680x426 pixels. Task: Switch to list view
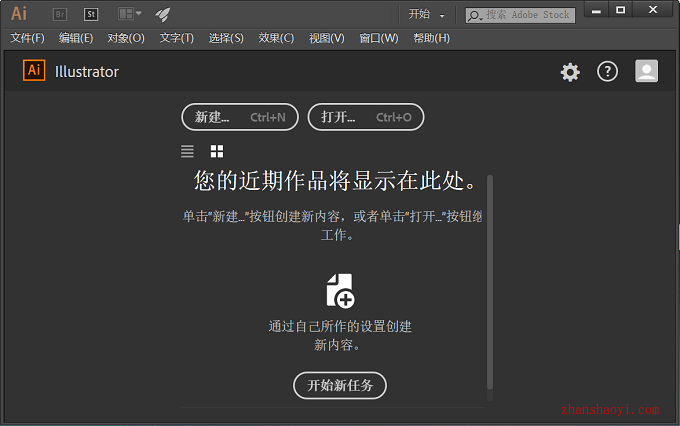187,151
